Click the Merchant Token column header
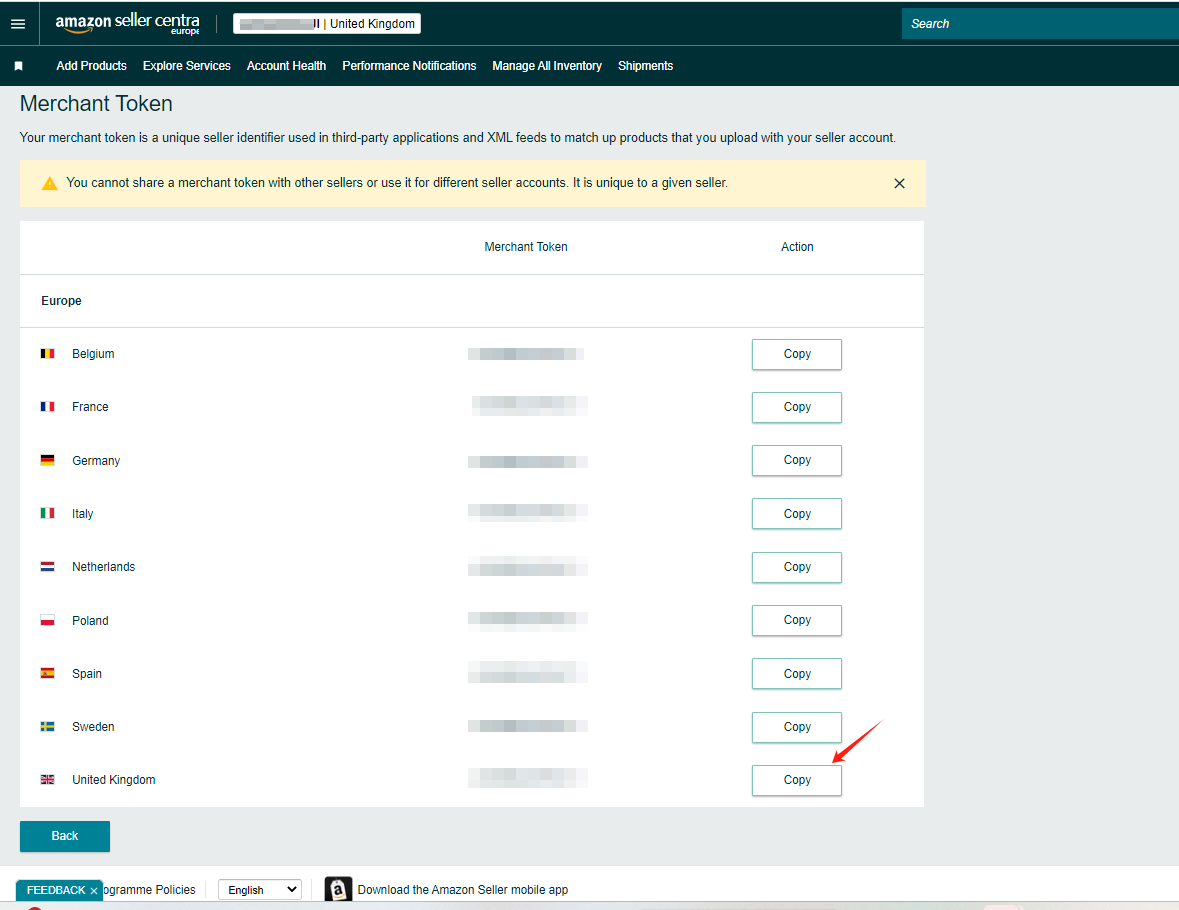This screenshot has height=910, width=1179. [526, 247]
